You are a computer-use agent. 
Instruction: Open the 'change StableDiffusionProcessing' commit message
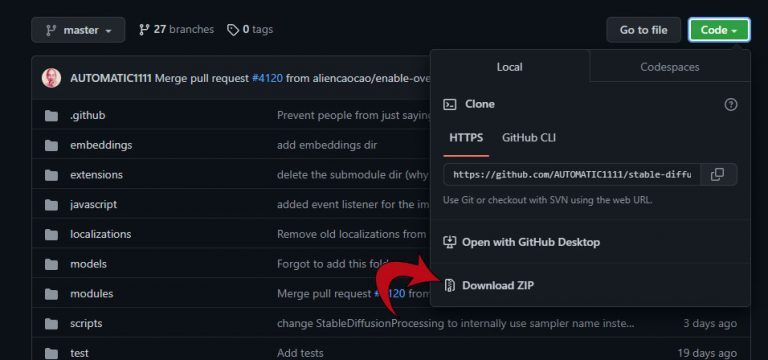456,324
